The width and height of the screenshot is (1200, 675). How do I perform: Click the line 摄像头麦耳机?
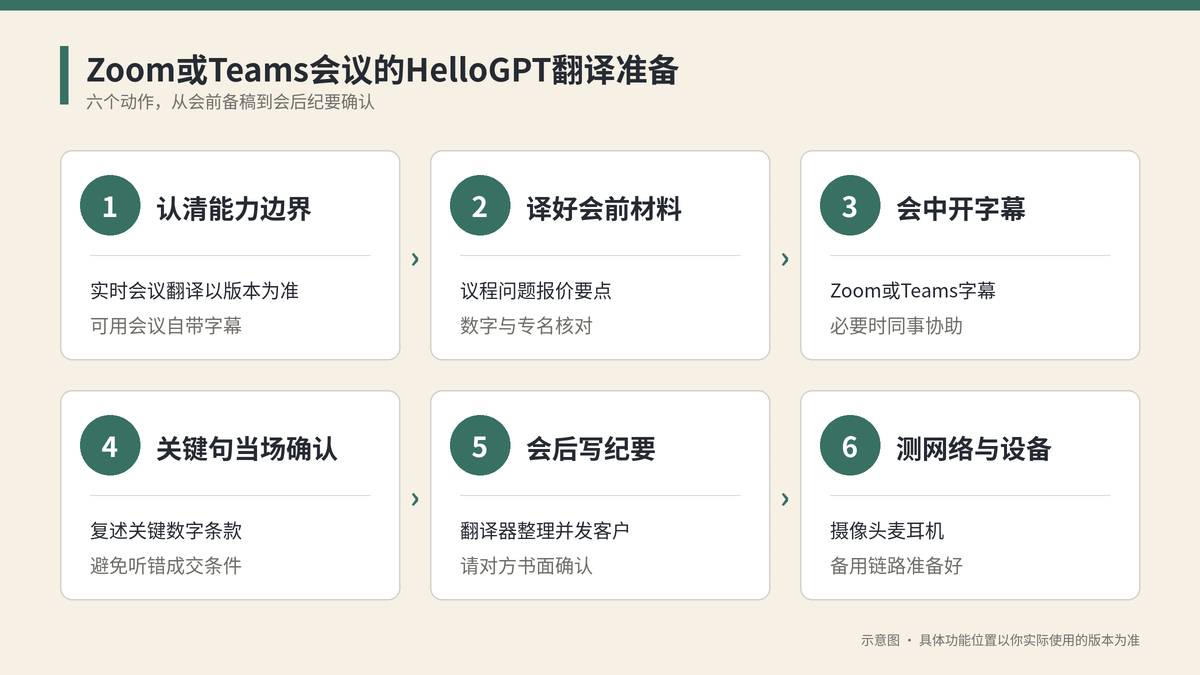tap(887, 531)
